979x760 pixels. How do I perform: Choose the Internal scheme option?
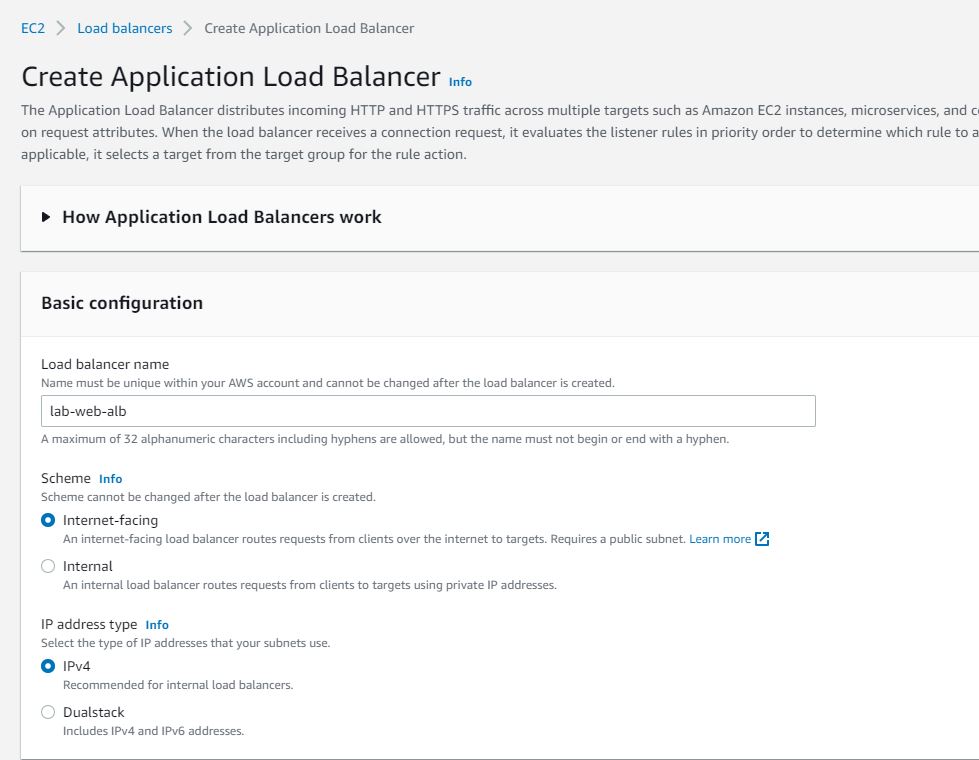click(x=48, y=566)
